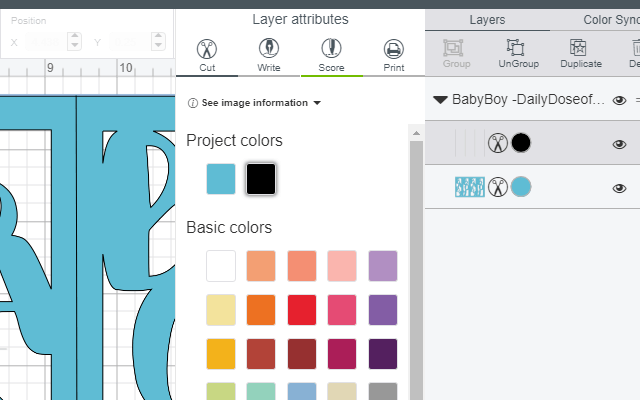Click scissors icon on blue layer

(498, 187)
